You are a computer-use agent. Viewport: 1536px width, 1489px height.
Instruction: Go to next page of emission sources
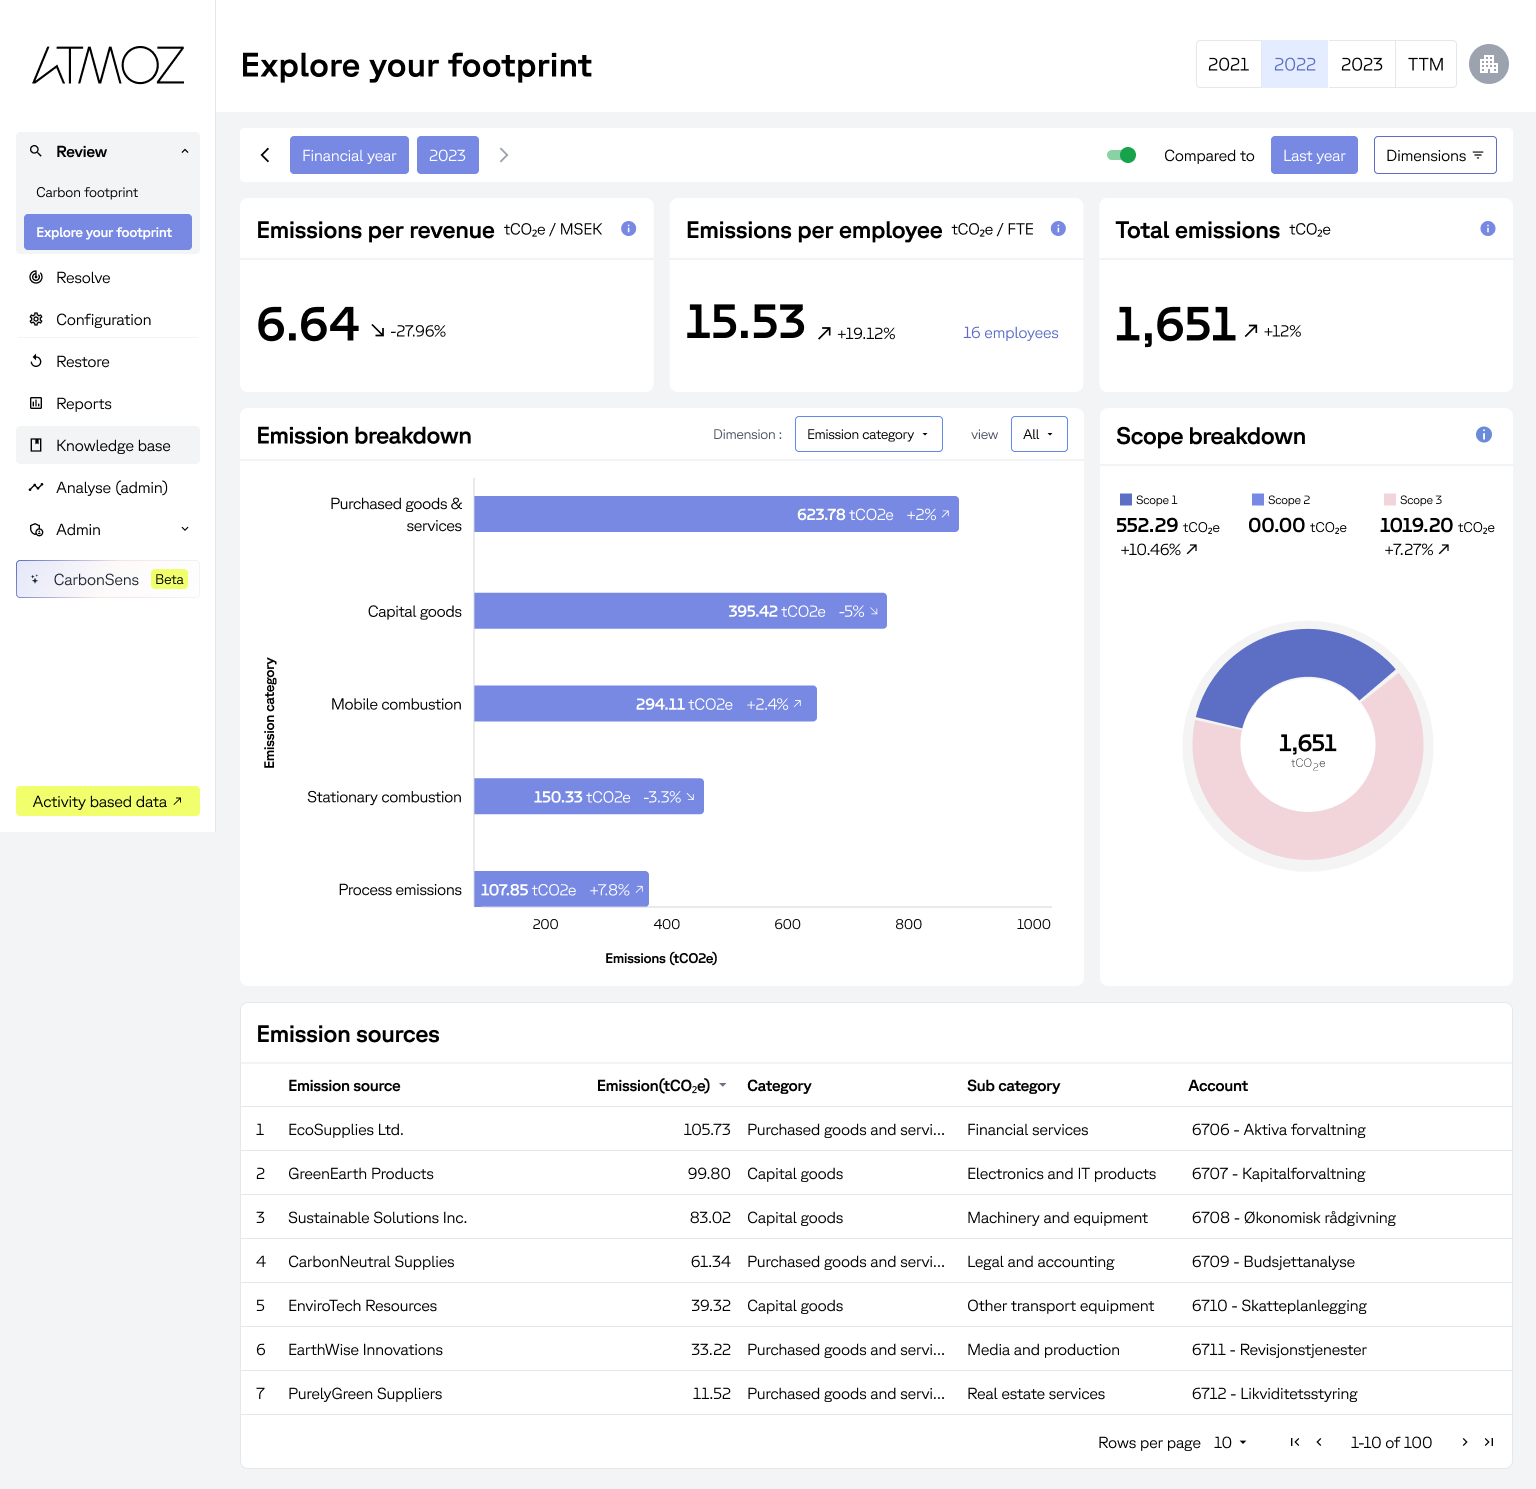[1464, 1442]
